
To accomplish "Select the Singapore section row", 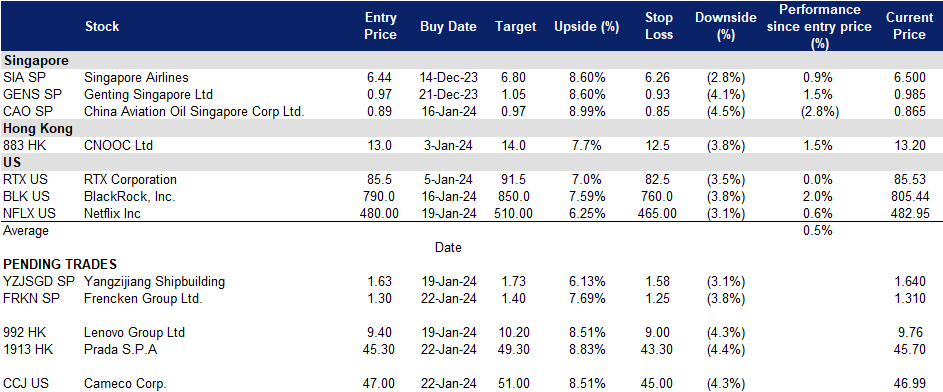I will tap(472, 60).
